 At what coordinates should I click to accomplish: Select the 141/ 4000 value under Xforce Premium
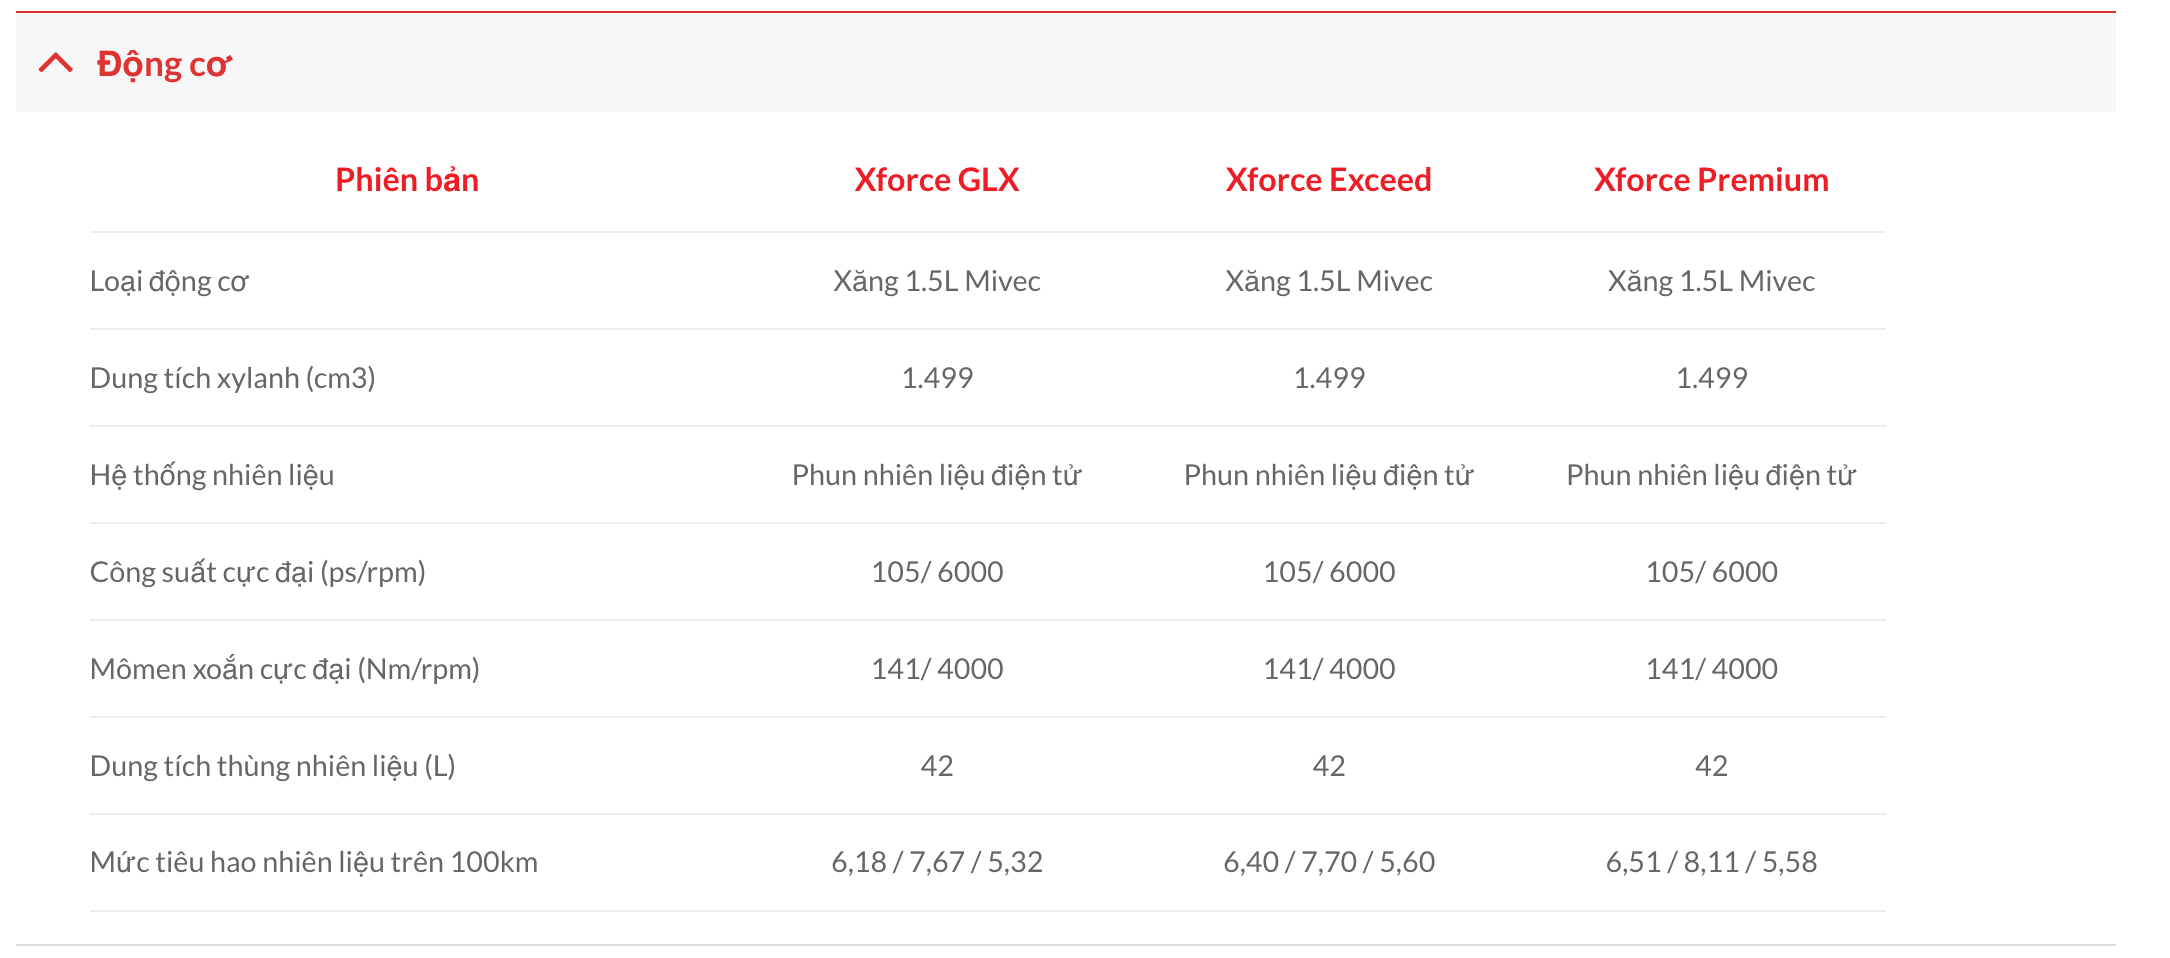pyautogui.click(x=1710, y=669)
